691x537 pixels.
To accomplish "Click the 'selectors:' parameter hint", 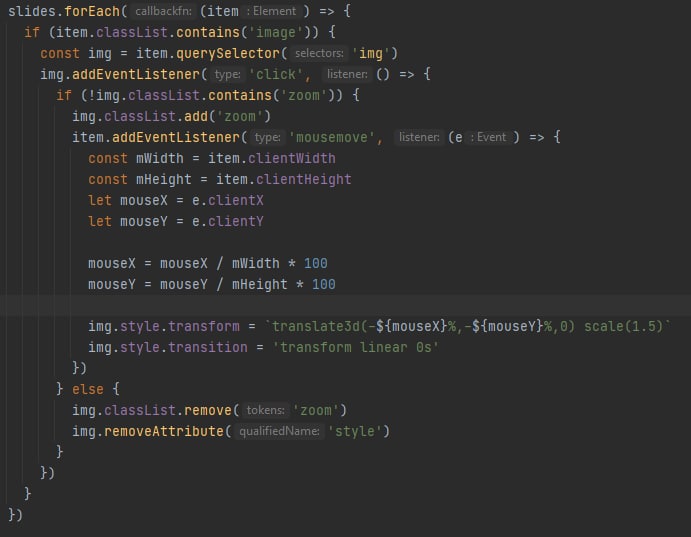I will tap(319, 53).
